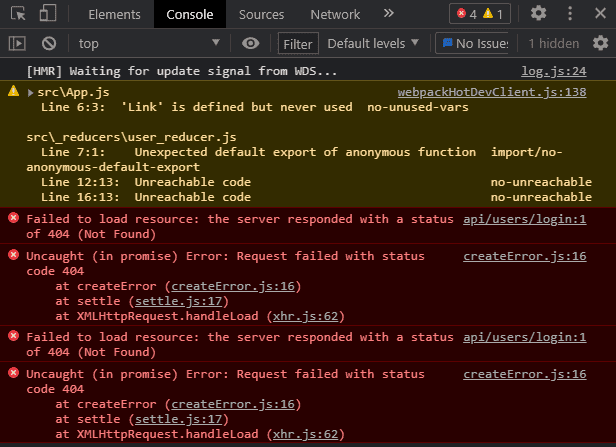Open the top JavaScript context dropdown
Image resolution: width=616 pixels, height=447 pixels.
148,43
